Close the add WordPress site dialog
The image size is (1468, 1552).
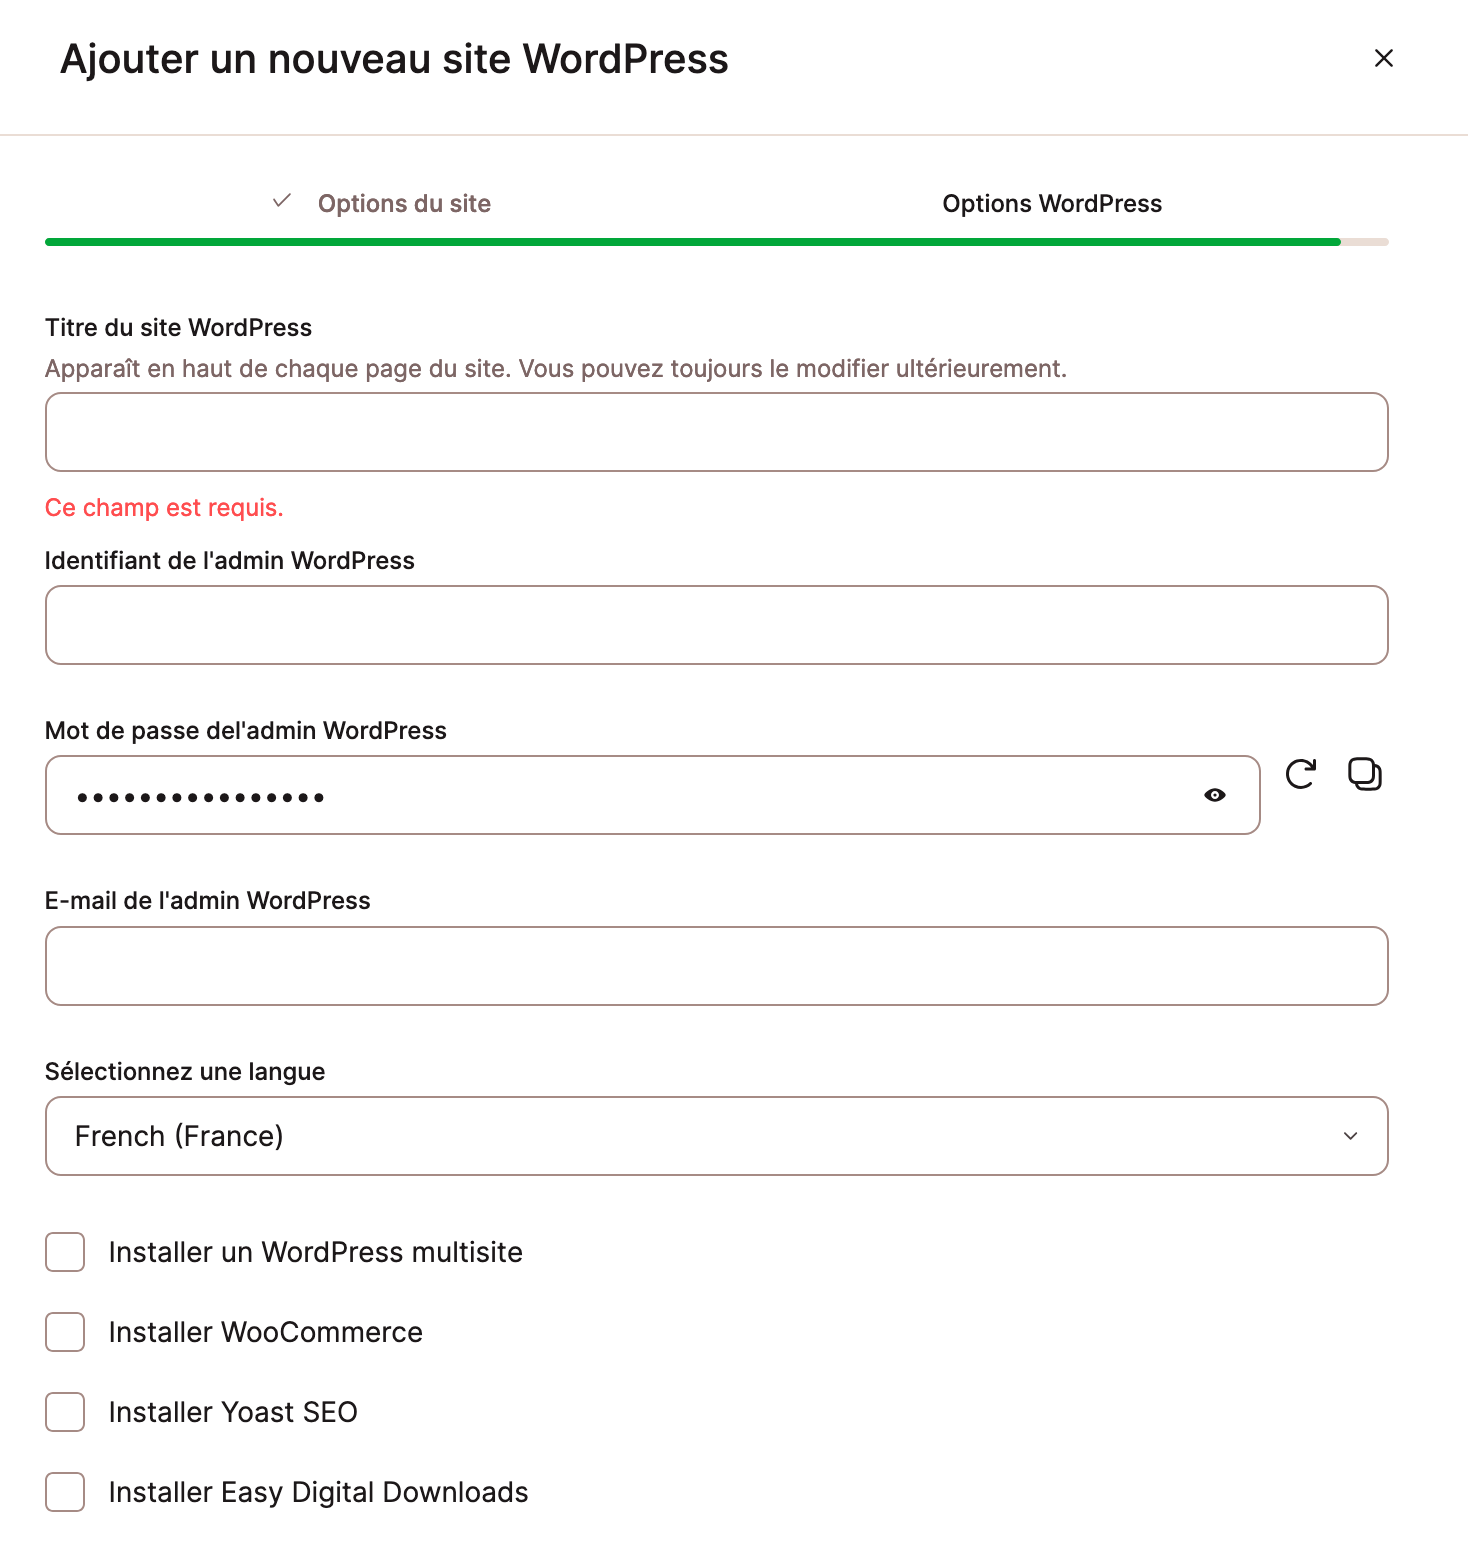[1384, 59]
